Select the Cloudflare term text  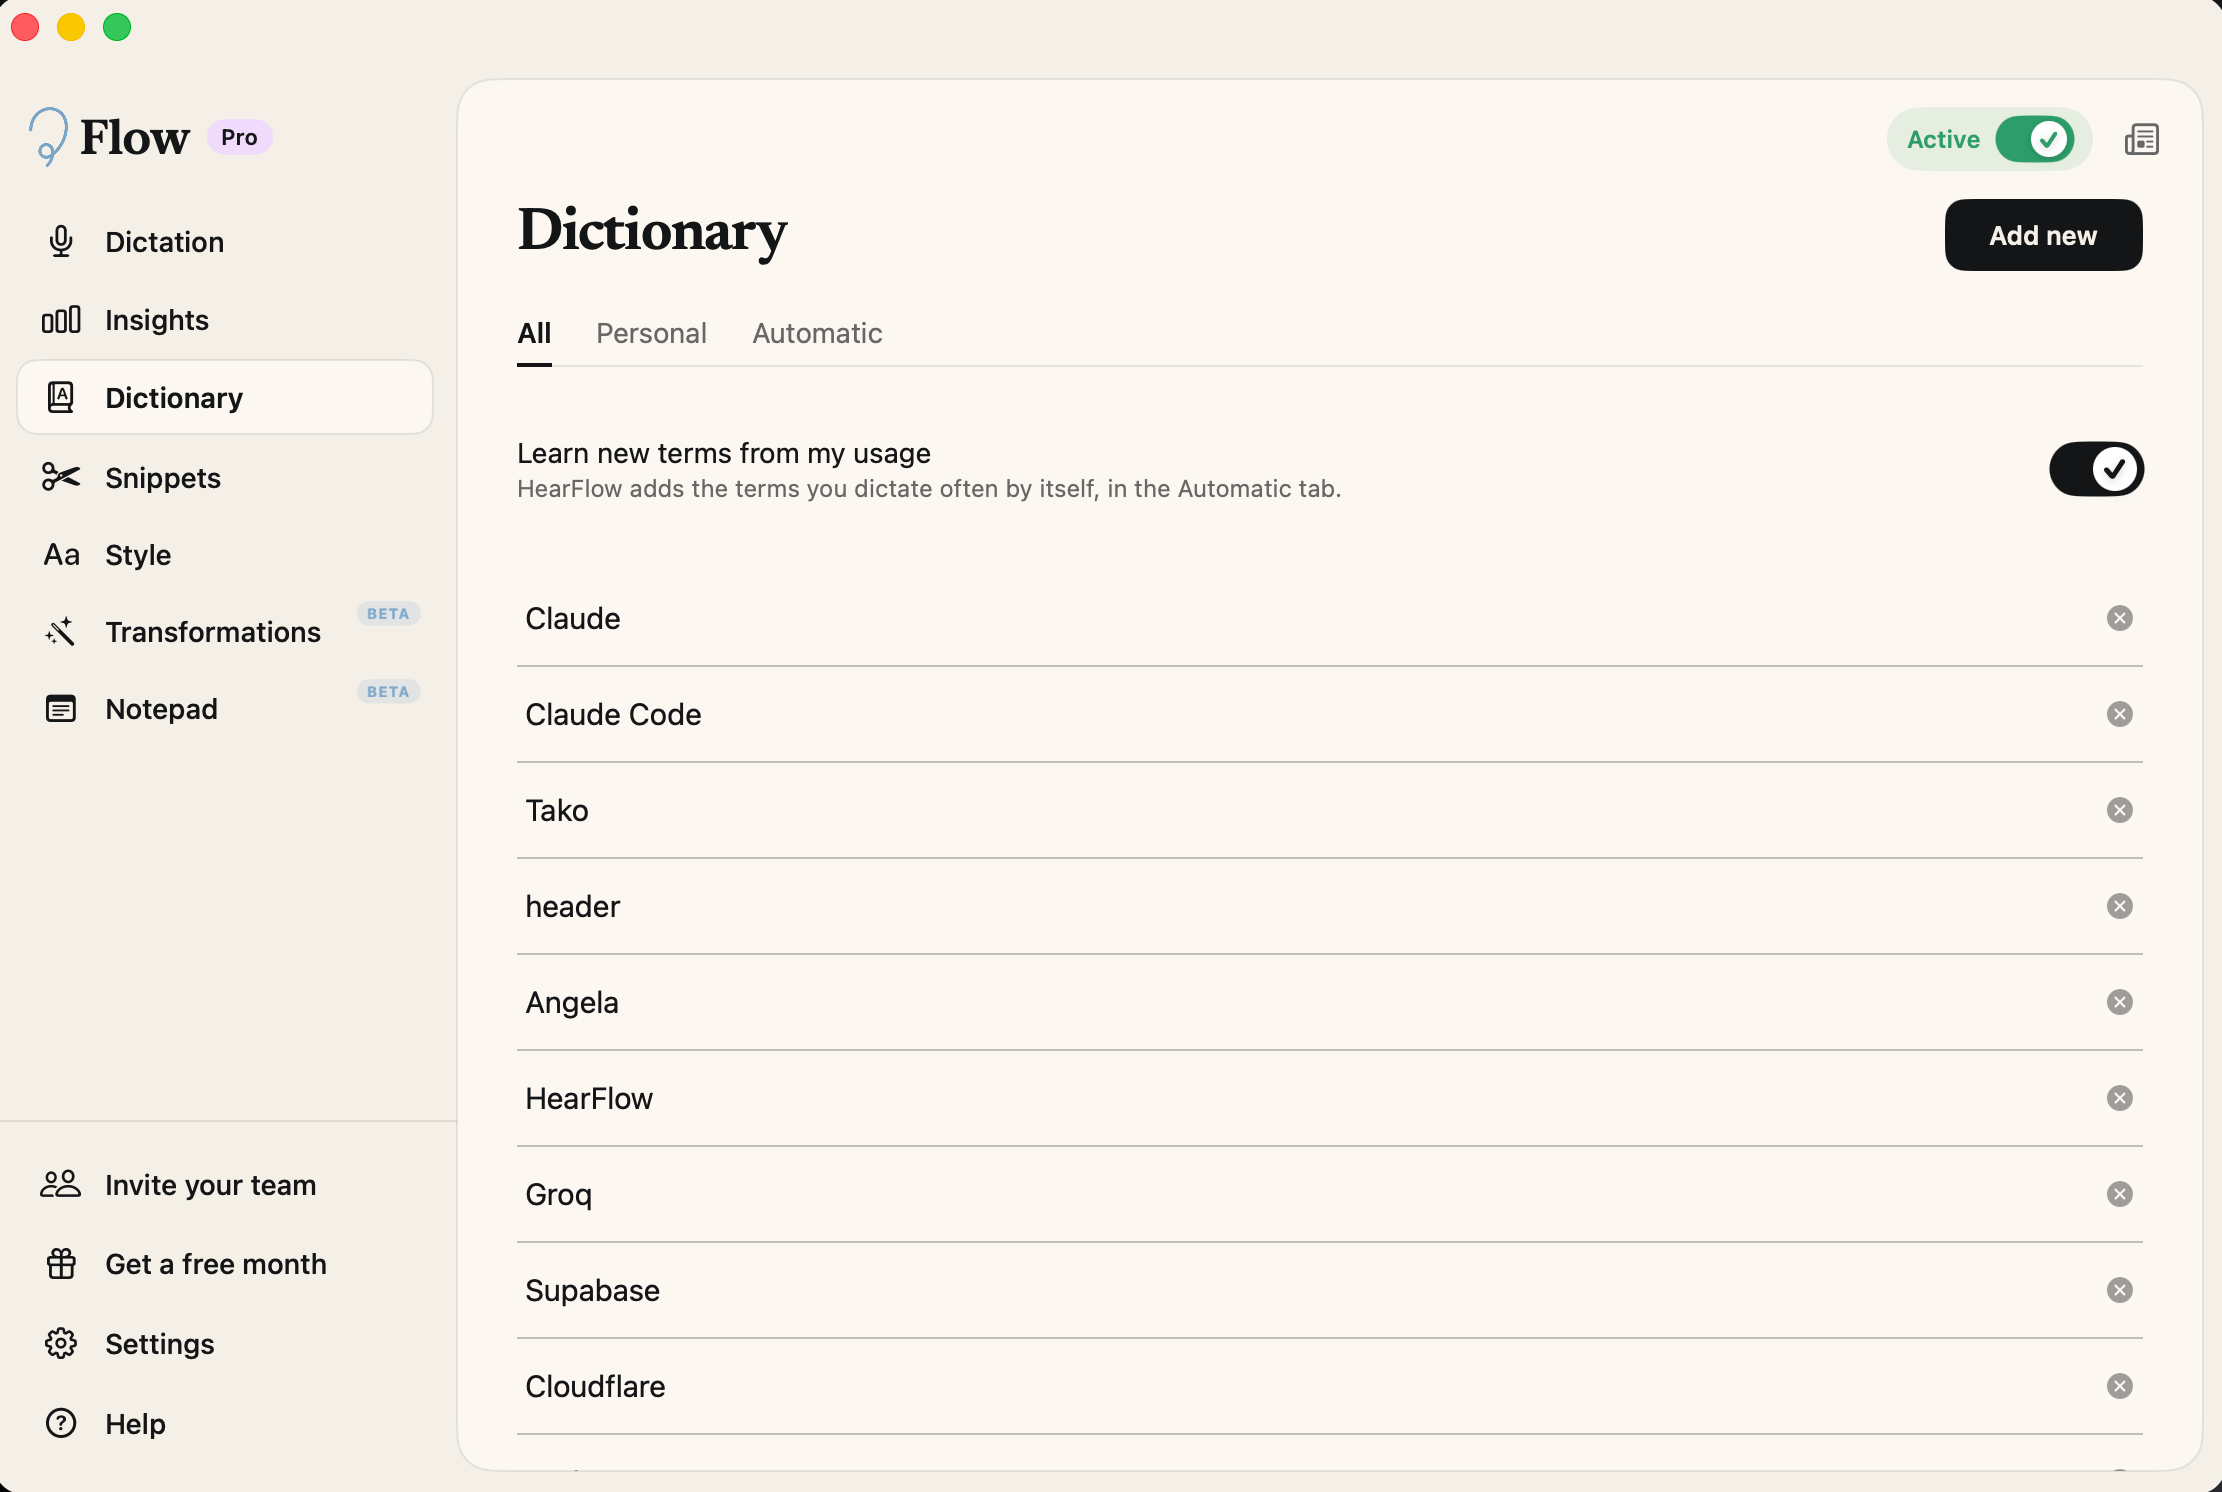[595, 1386]
